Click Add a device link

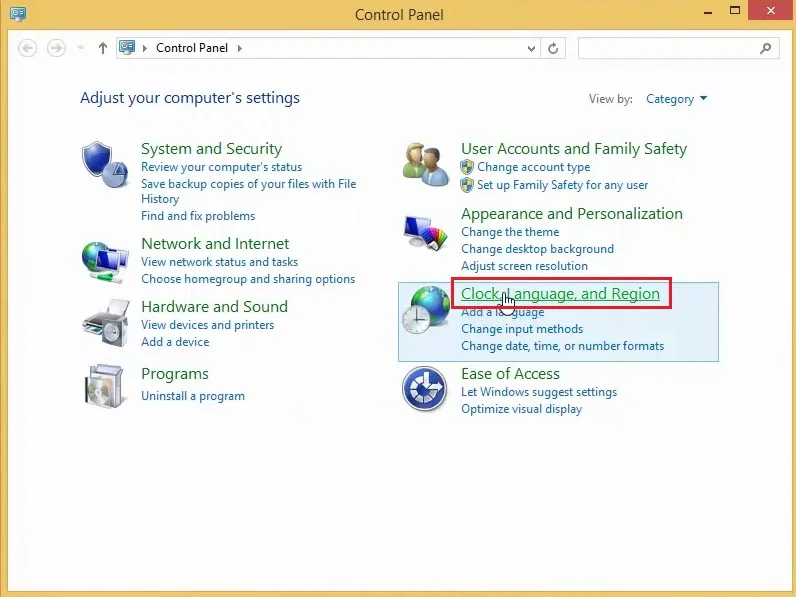[x=175, y=342]
